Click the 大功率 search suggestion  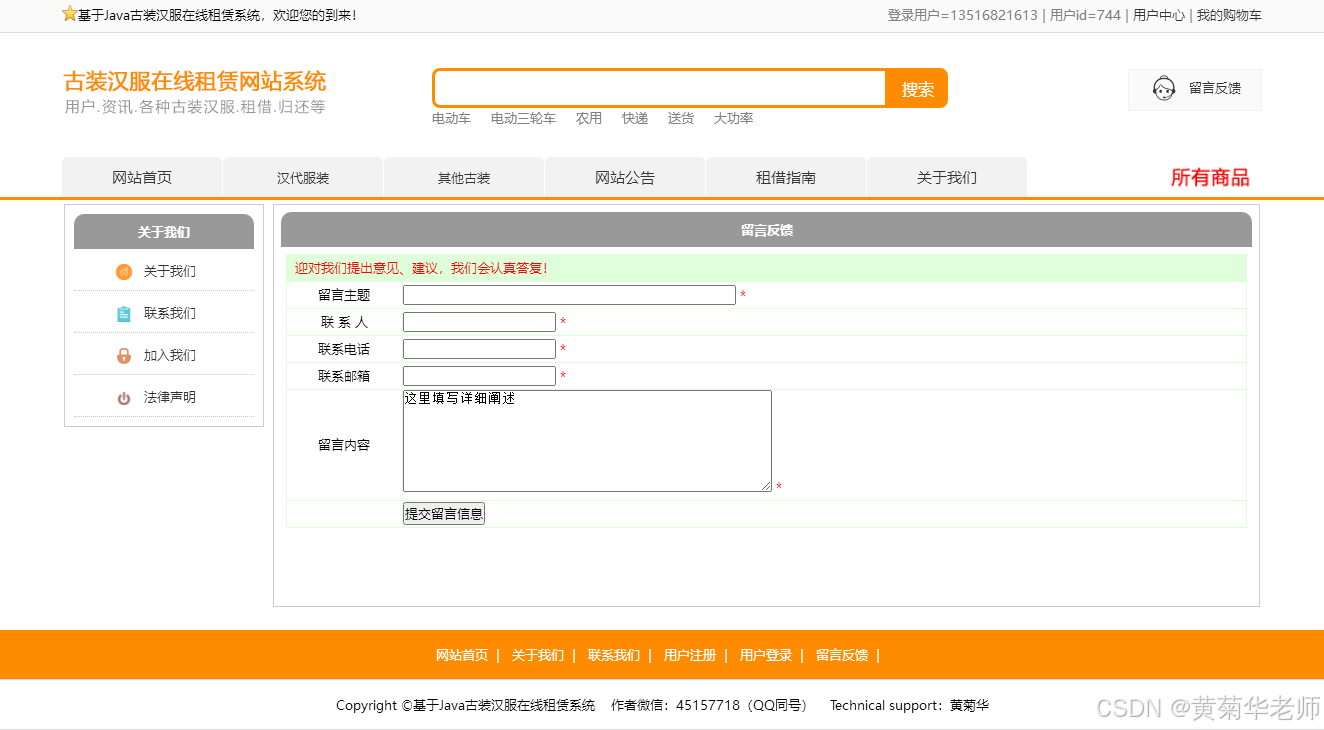pyautogui.click(x=733, y=118)
